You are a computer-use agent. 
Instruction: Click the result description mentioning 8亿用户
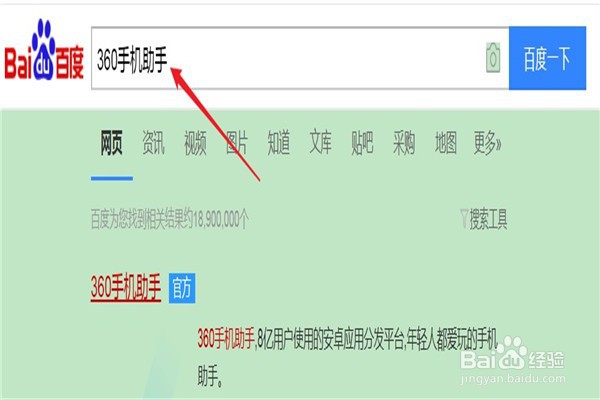347,357
